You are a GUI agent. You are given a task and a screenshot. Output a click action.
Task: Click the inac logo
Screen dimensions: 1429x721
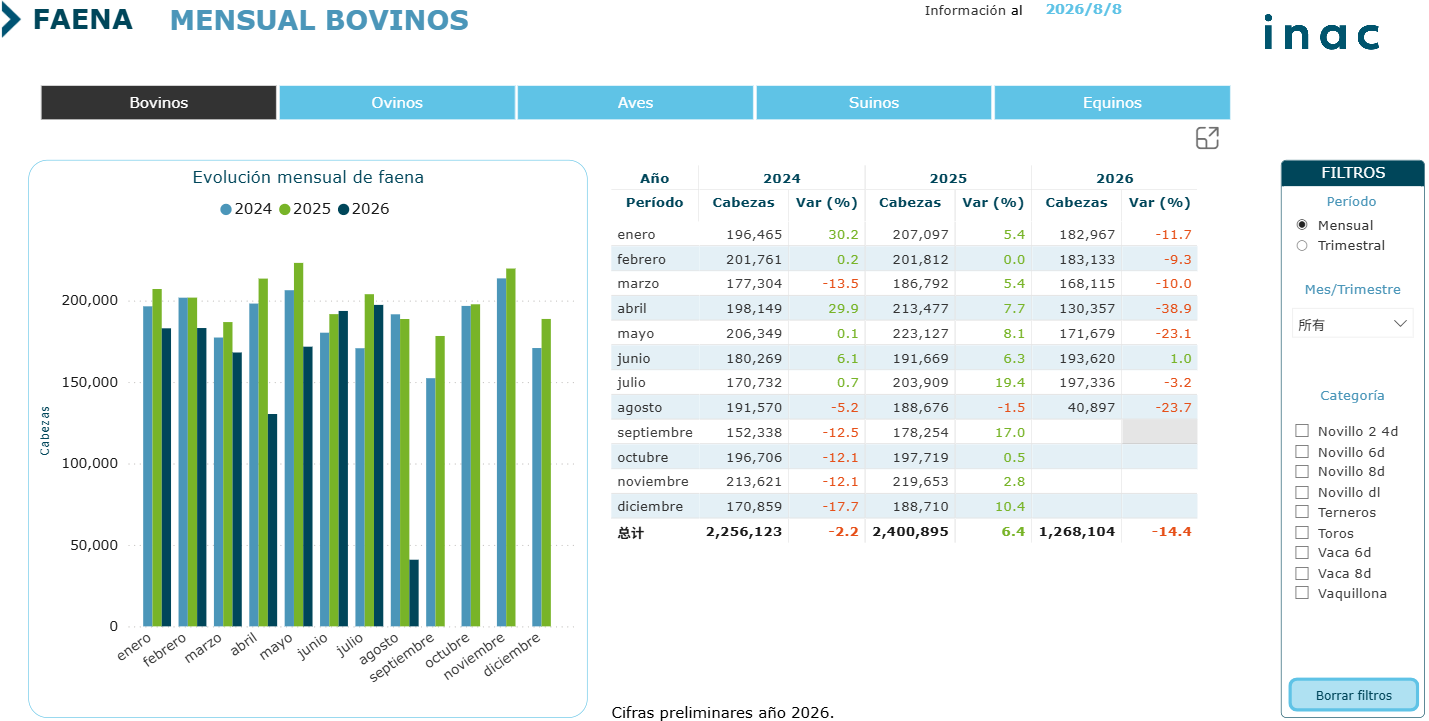click(x=1321, y=32)
